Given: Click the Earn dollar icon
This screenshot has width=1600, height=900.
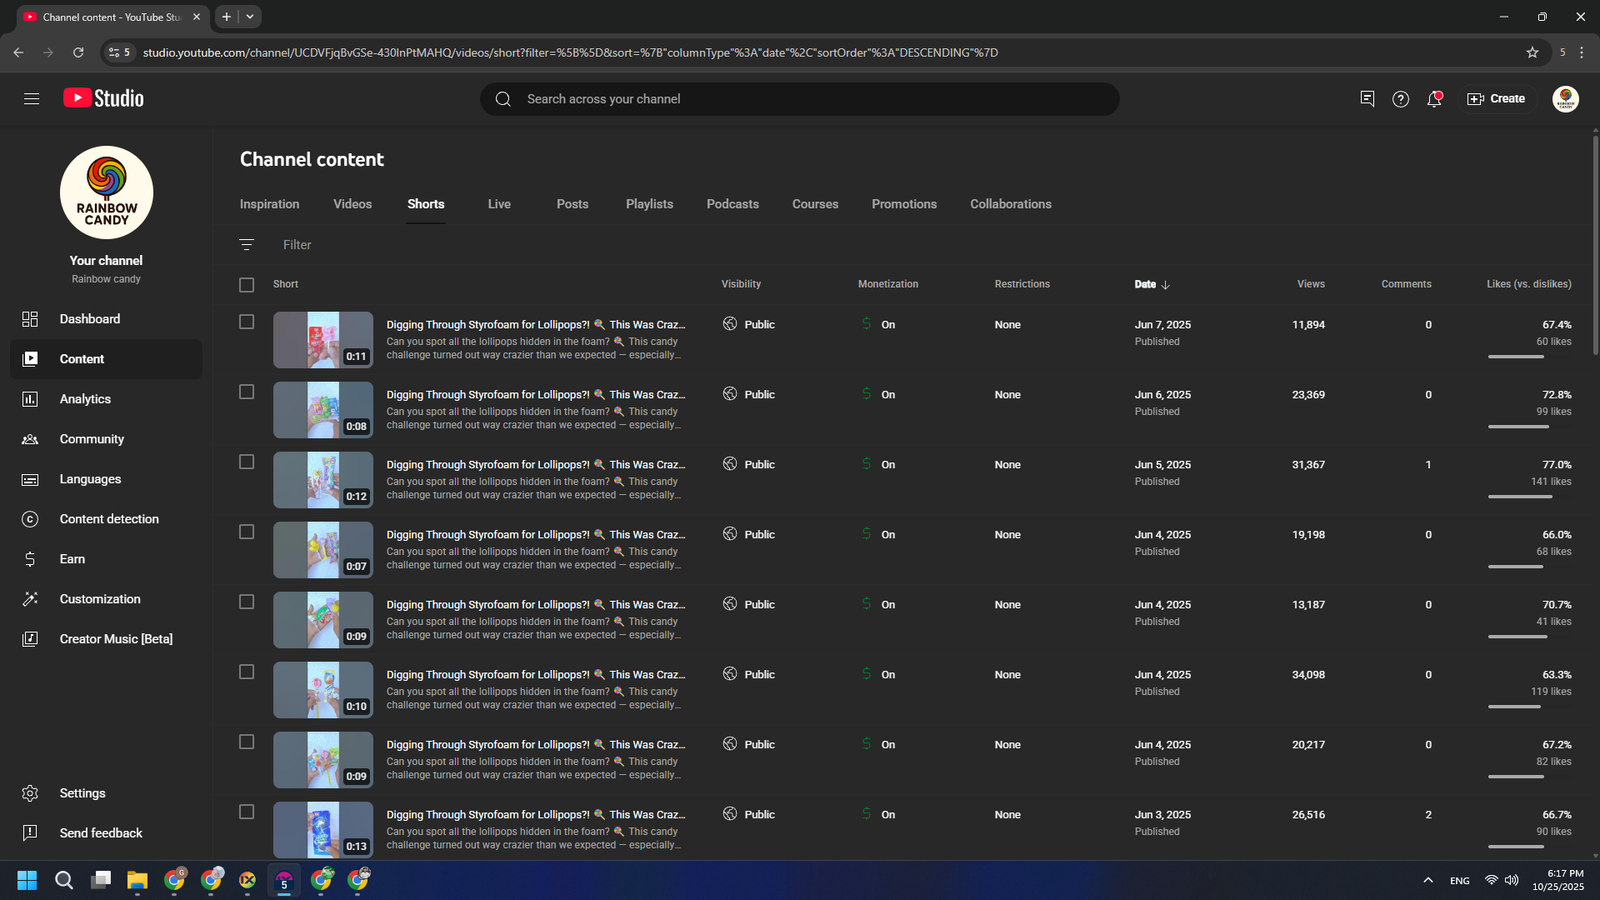Looking at the screenshot, I should coord(30,559).
